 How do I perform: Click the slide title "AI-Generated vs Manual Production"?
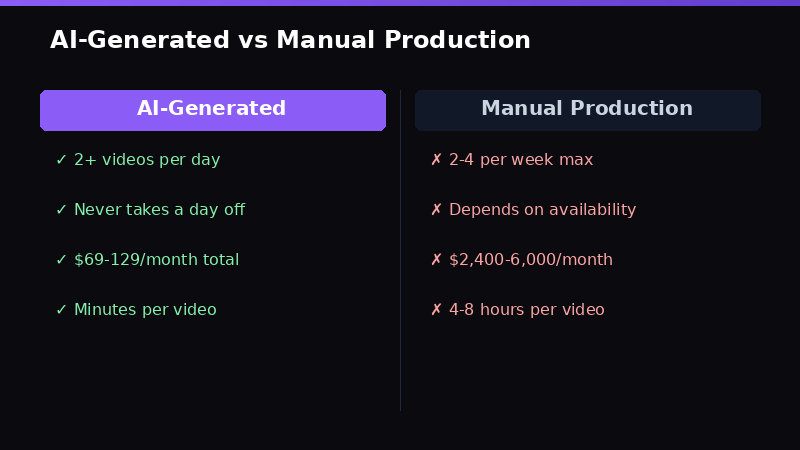pyautogui.click(x=290, y=40)
